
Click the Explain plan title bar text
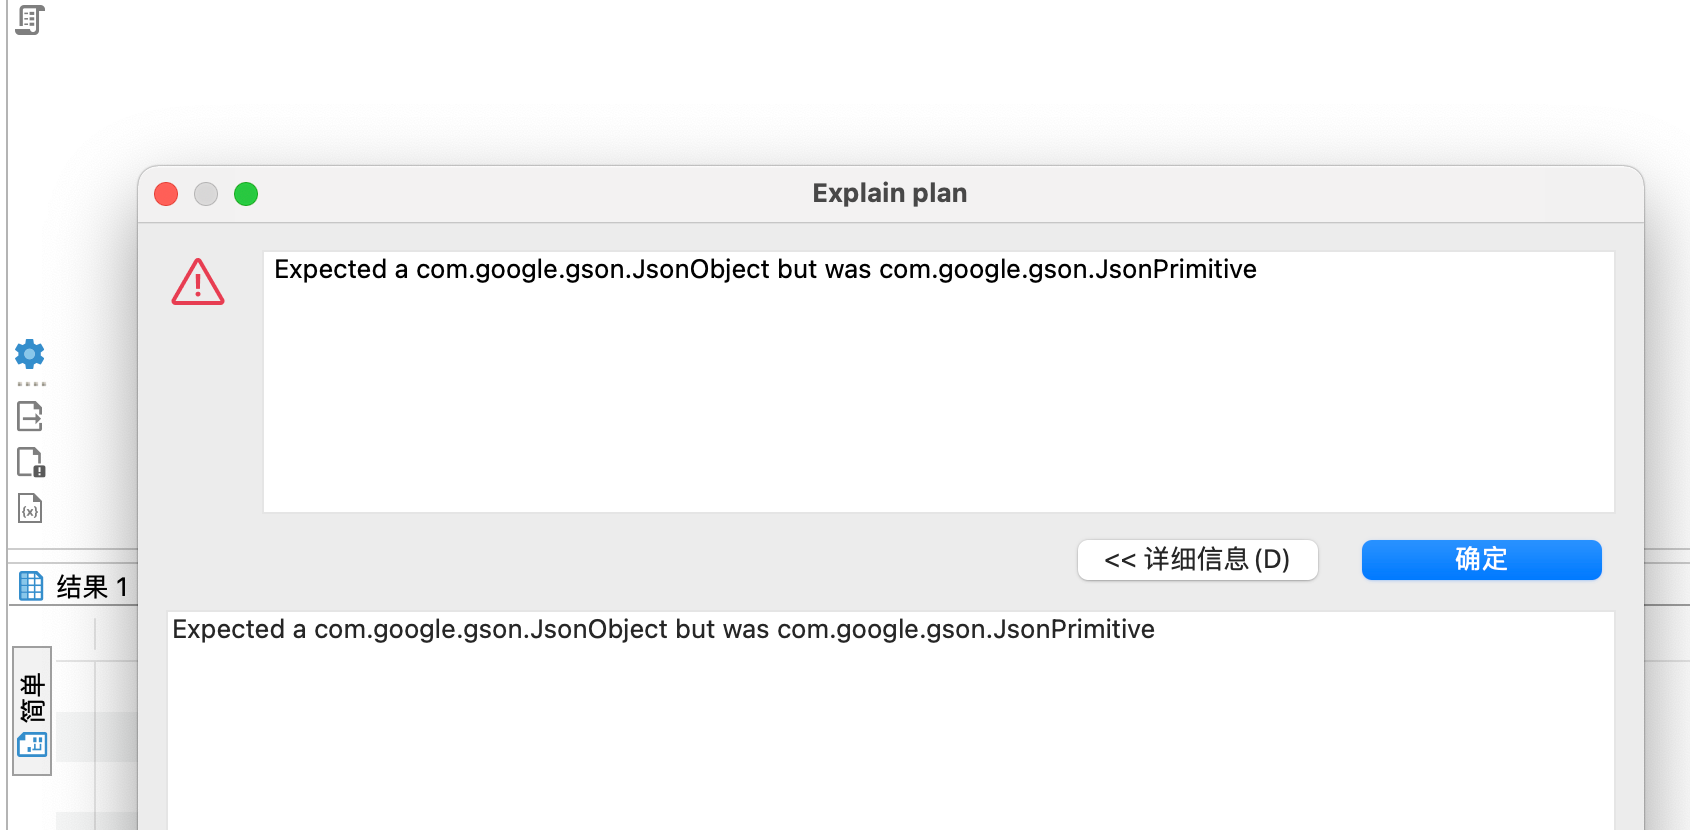pos(888,192)
